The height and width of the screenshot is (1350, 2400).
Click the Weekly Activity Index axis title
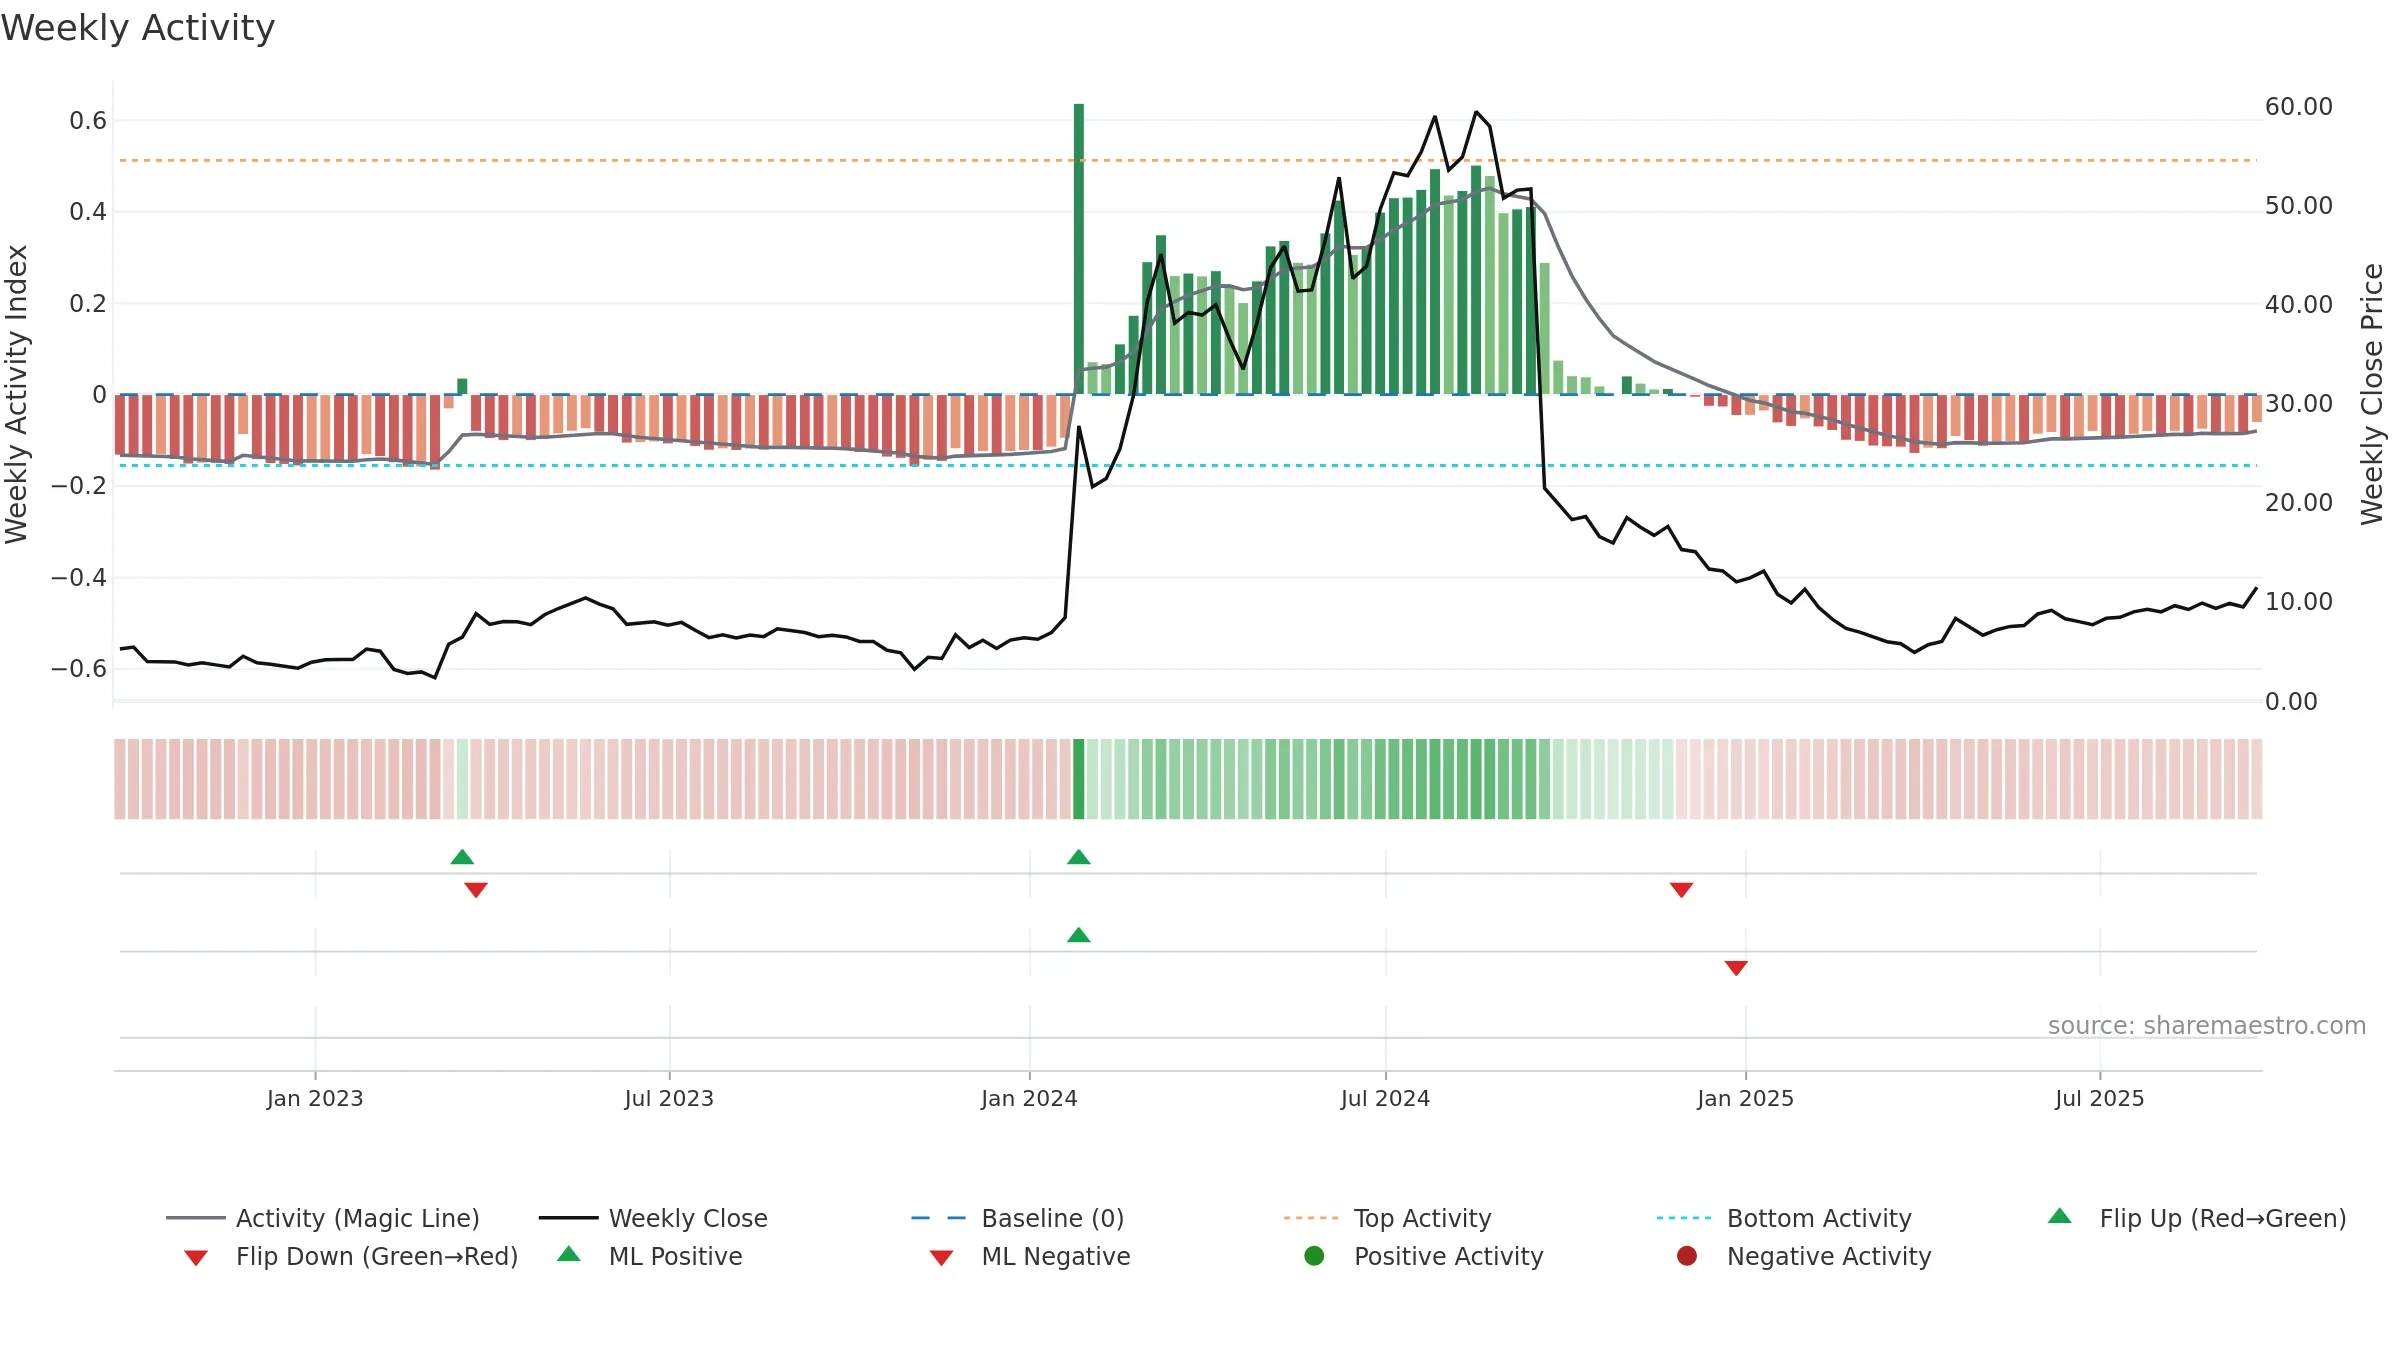coord(16,394)
